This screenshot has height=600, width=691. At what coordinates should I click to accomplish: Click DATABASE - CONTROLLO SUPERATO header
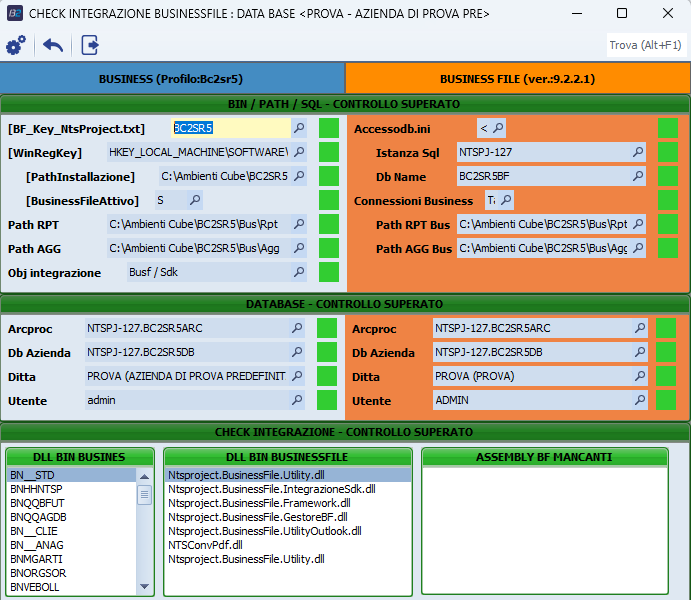345,304
